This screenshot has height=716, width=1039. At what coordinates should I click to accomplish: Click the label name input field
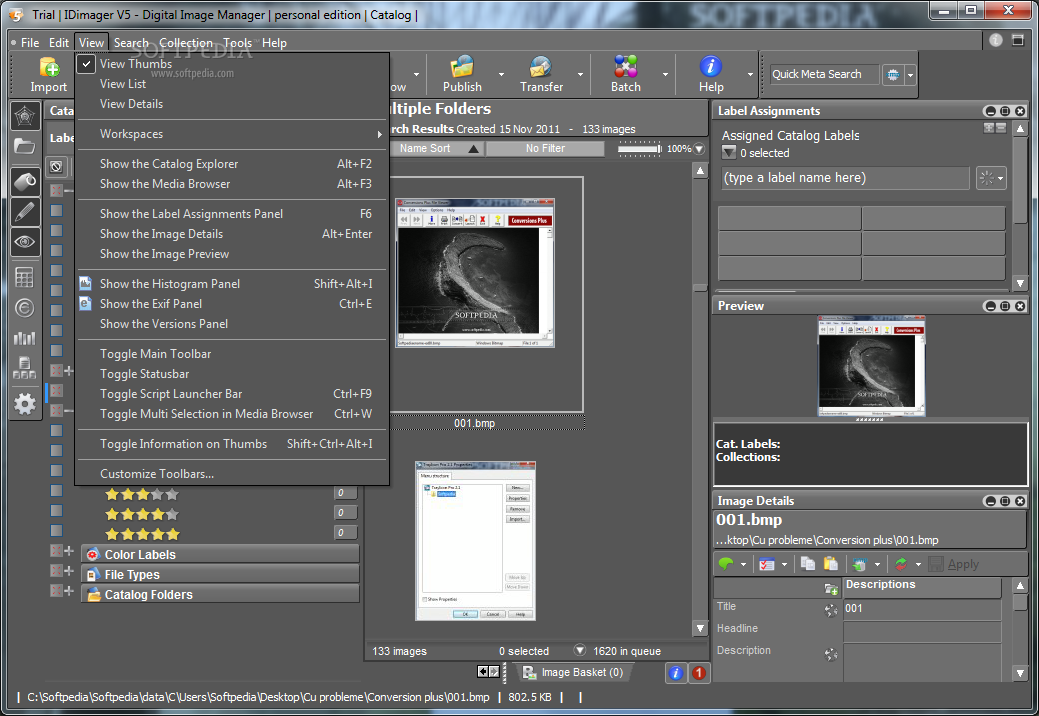pyautogui.click(x=846, y=178)
